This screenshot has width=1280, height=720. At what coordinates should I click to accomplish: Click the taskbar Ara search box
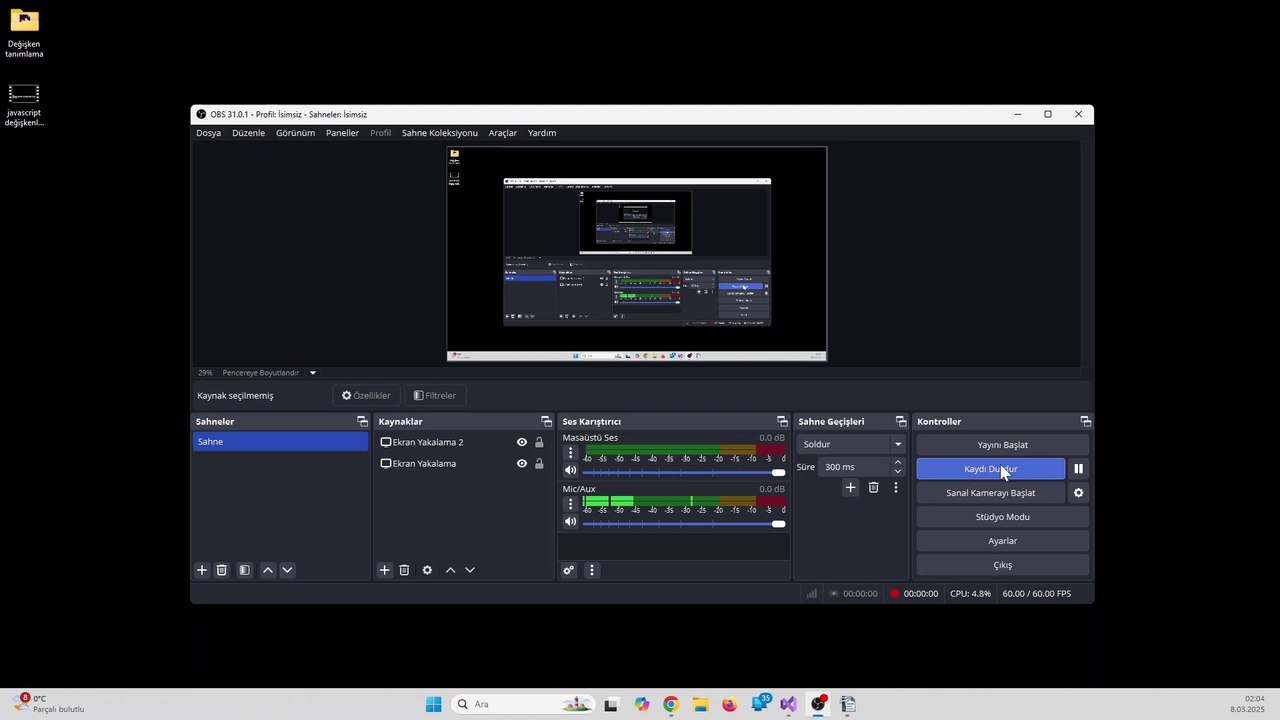tap(522, 704)
